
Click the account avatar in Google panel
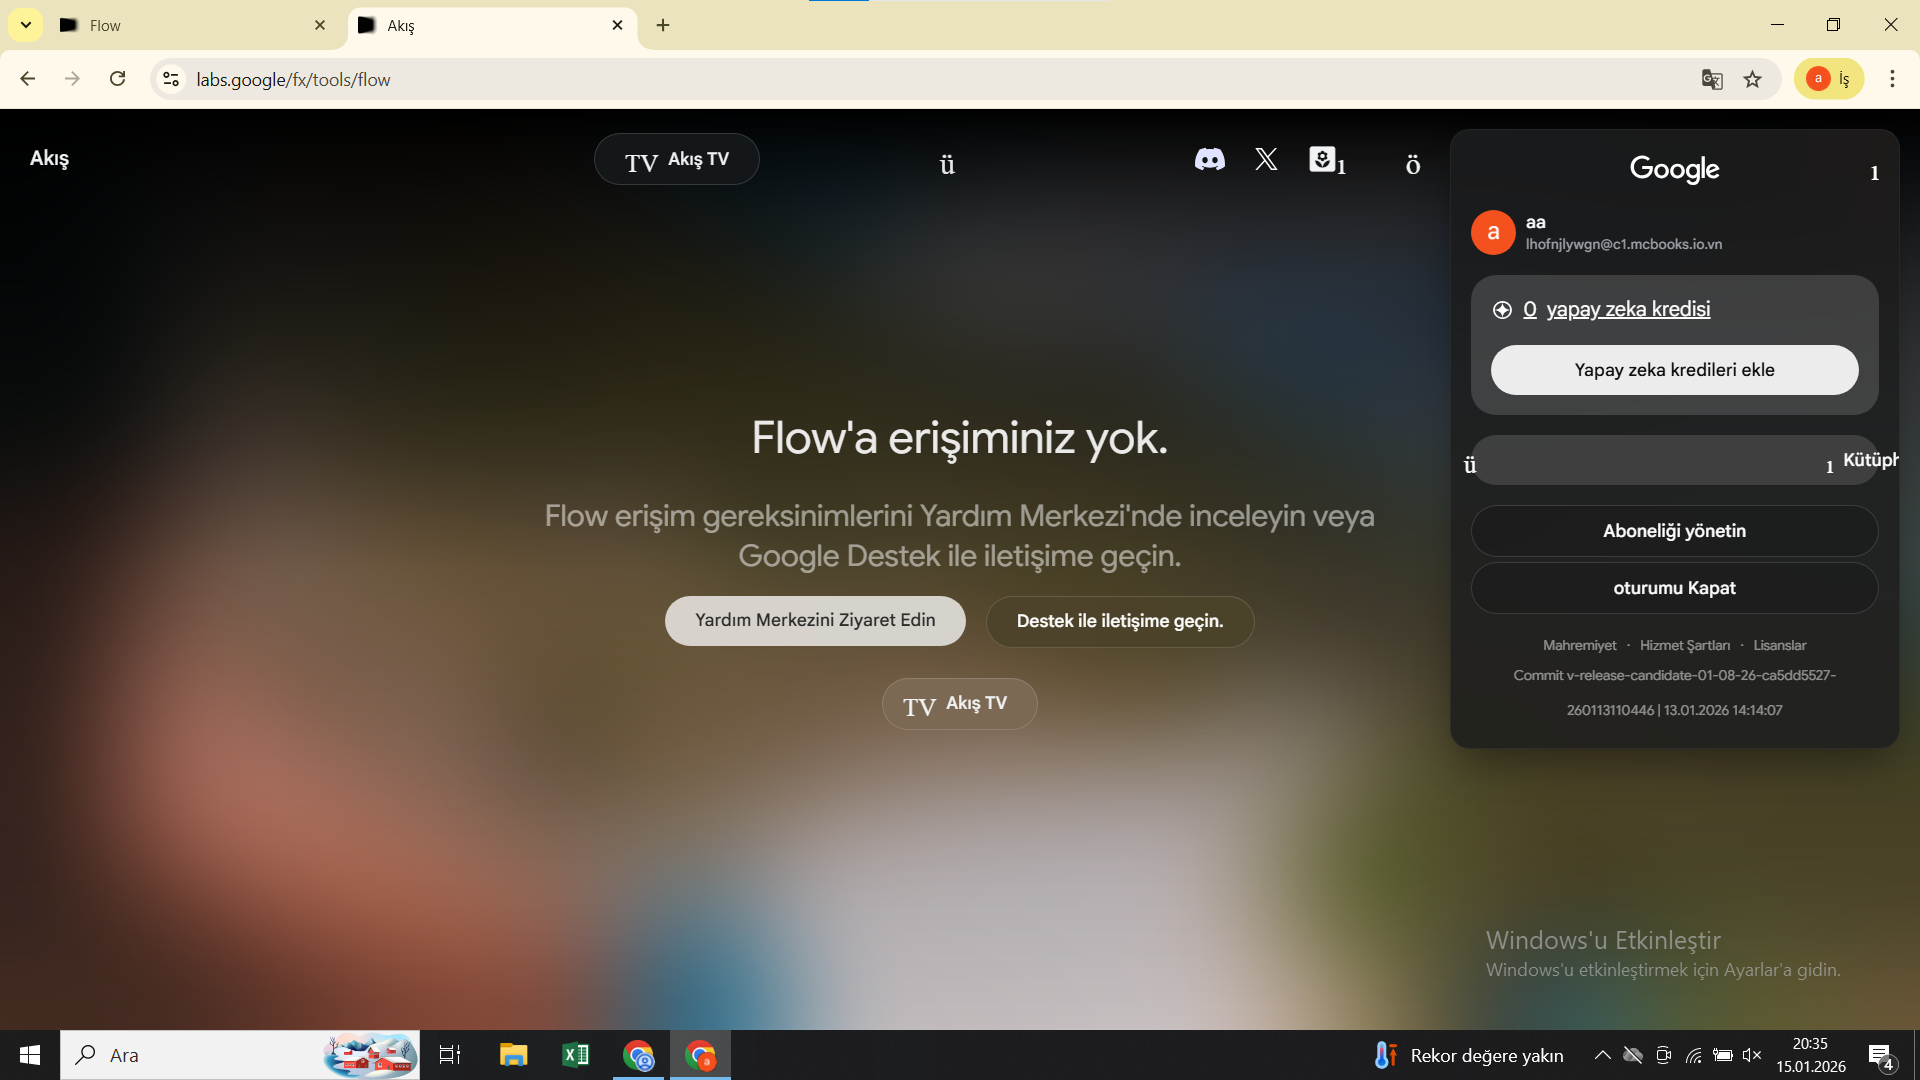point(1493,232)
